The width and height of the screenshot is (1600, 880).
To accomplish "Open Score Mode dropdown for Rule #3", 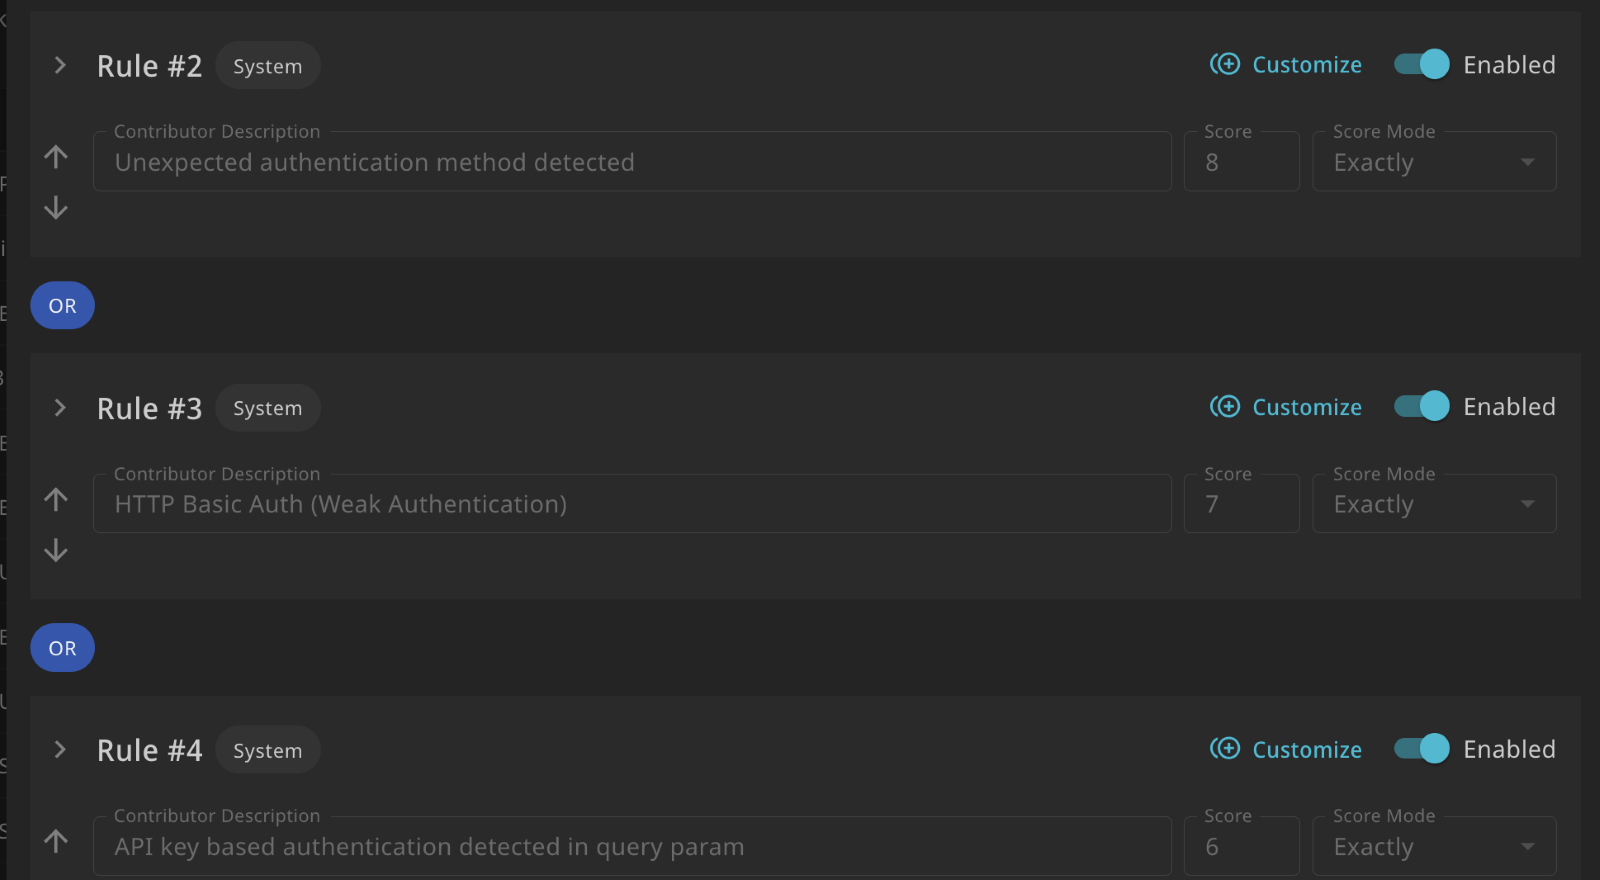I will pos(1434,503).
